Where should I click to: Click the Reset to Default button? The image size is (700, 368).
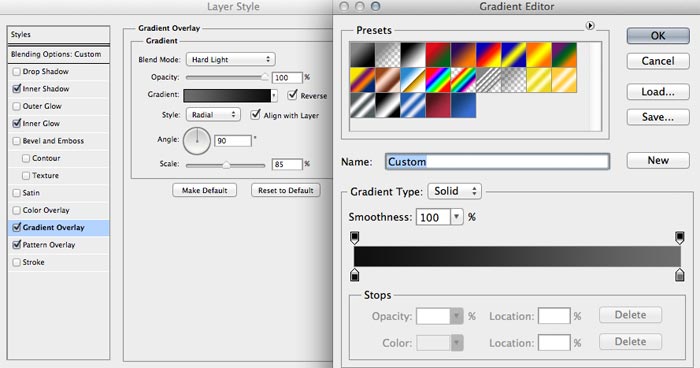[x=286, y=190]
